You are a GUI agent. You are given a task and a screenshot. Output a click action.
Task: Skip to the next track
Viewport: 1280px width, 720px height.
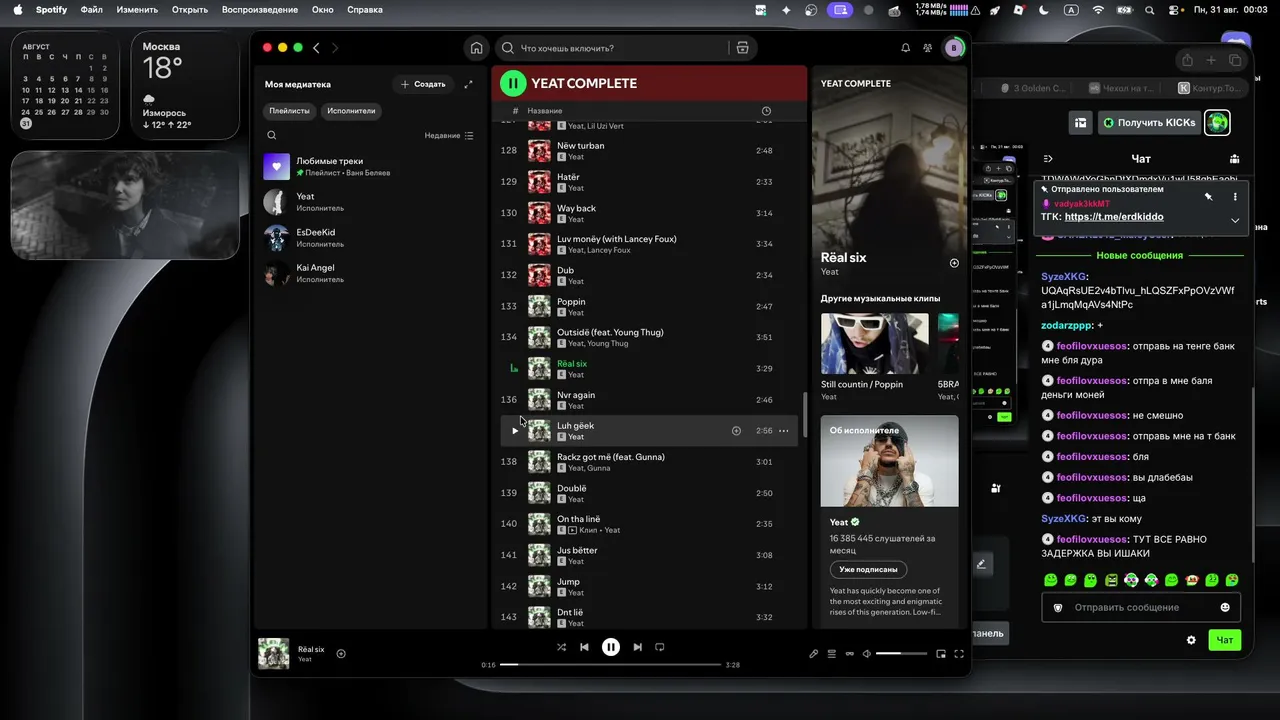click(x=637, y=647)
